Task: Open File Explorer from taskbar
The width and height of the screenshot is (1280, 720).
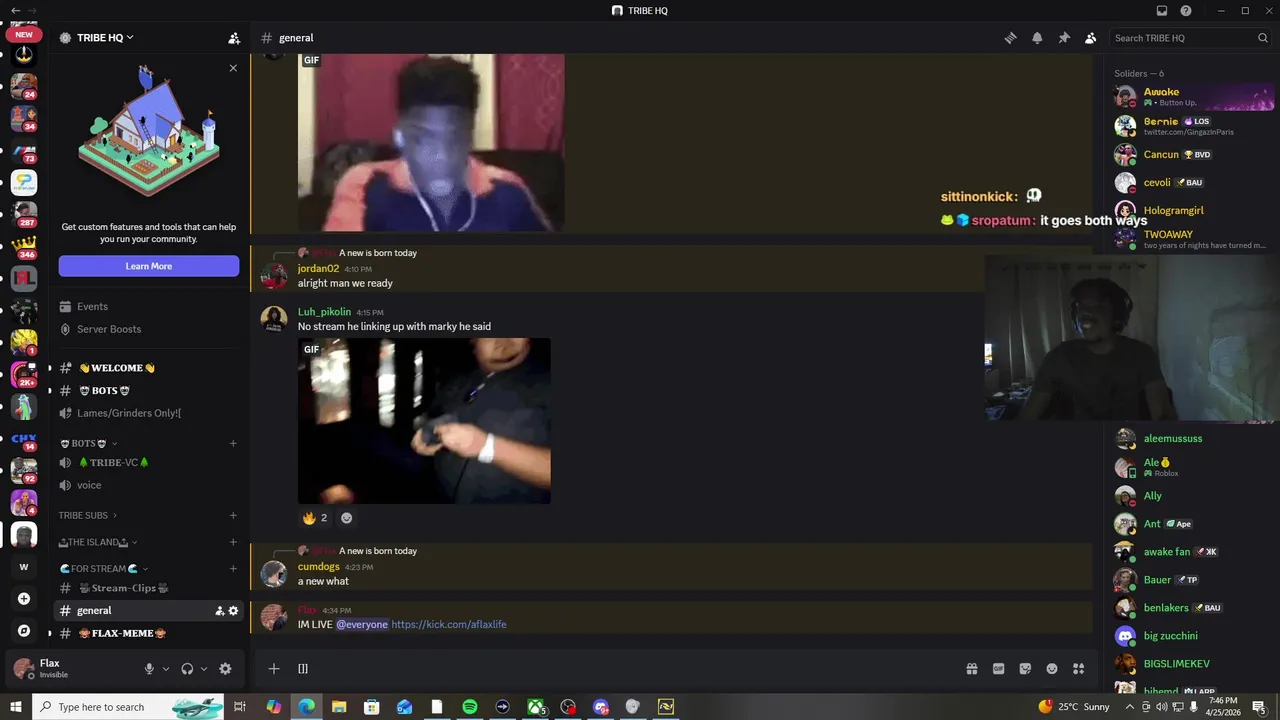Action: [x=339, y=707]
